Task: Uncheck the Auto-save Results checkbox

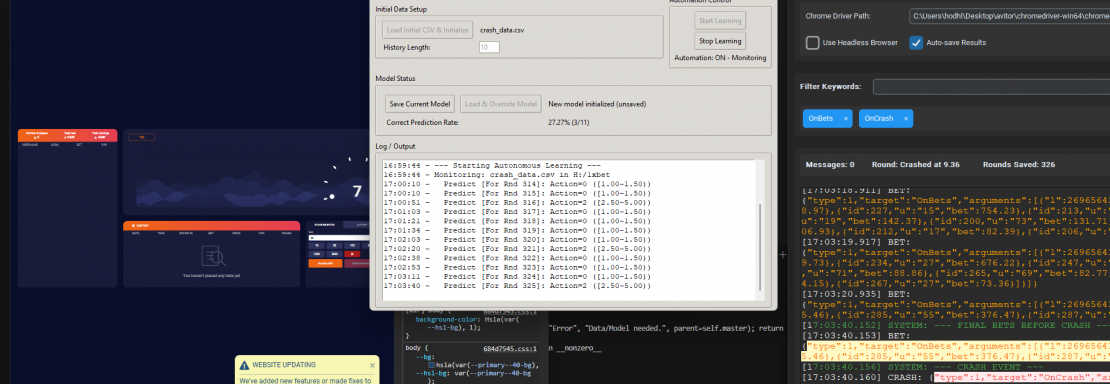Action: tap(916, 43)
